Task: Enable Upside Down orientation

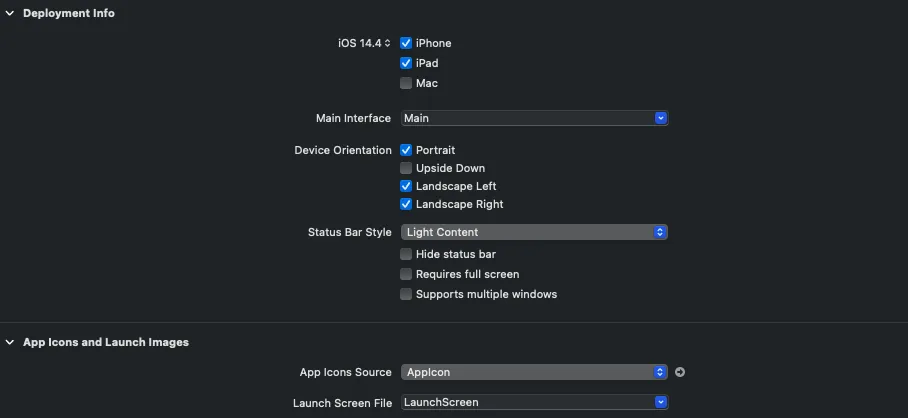Action: tap(406, 168)
